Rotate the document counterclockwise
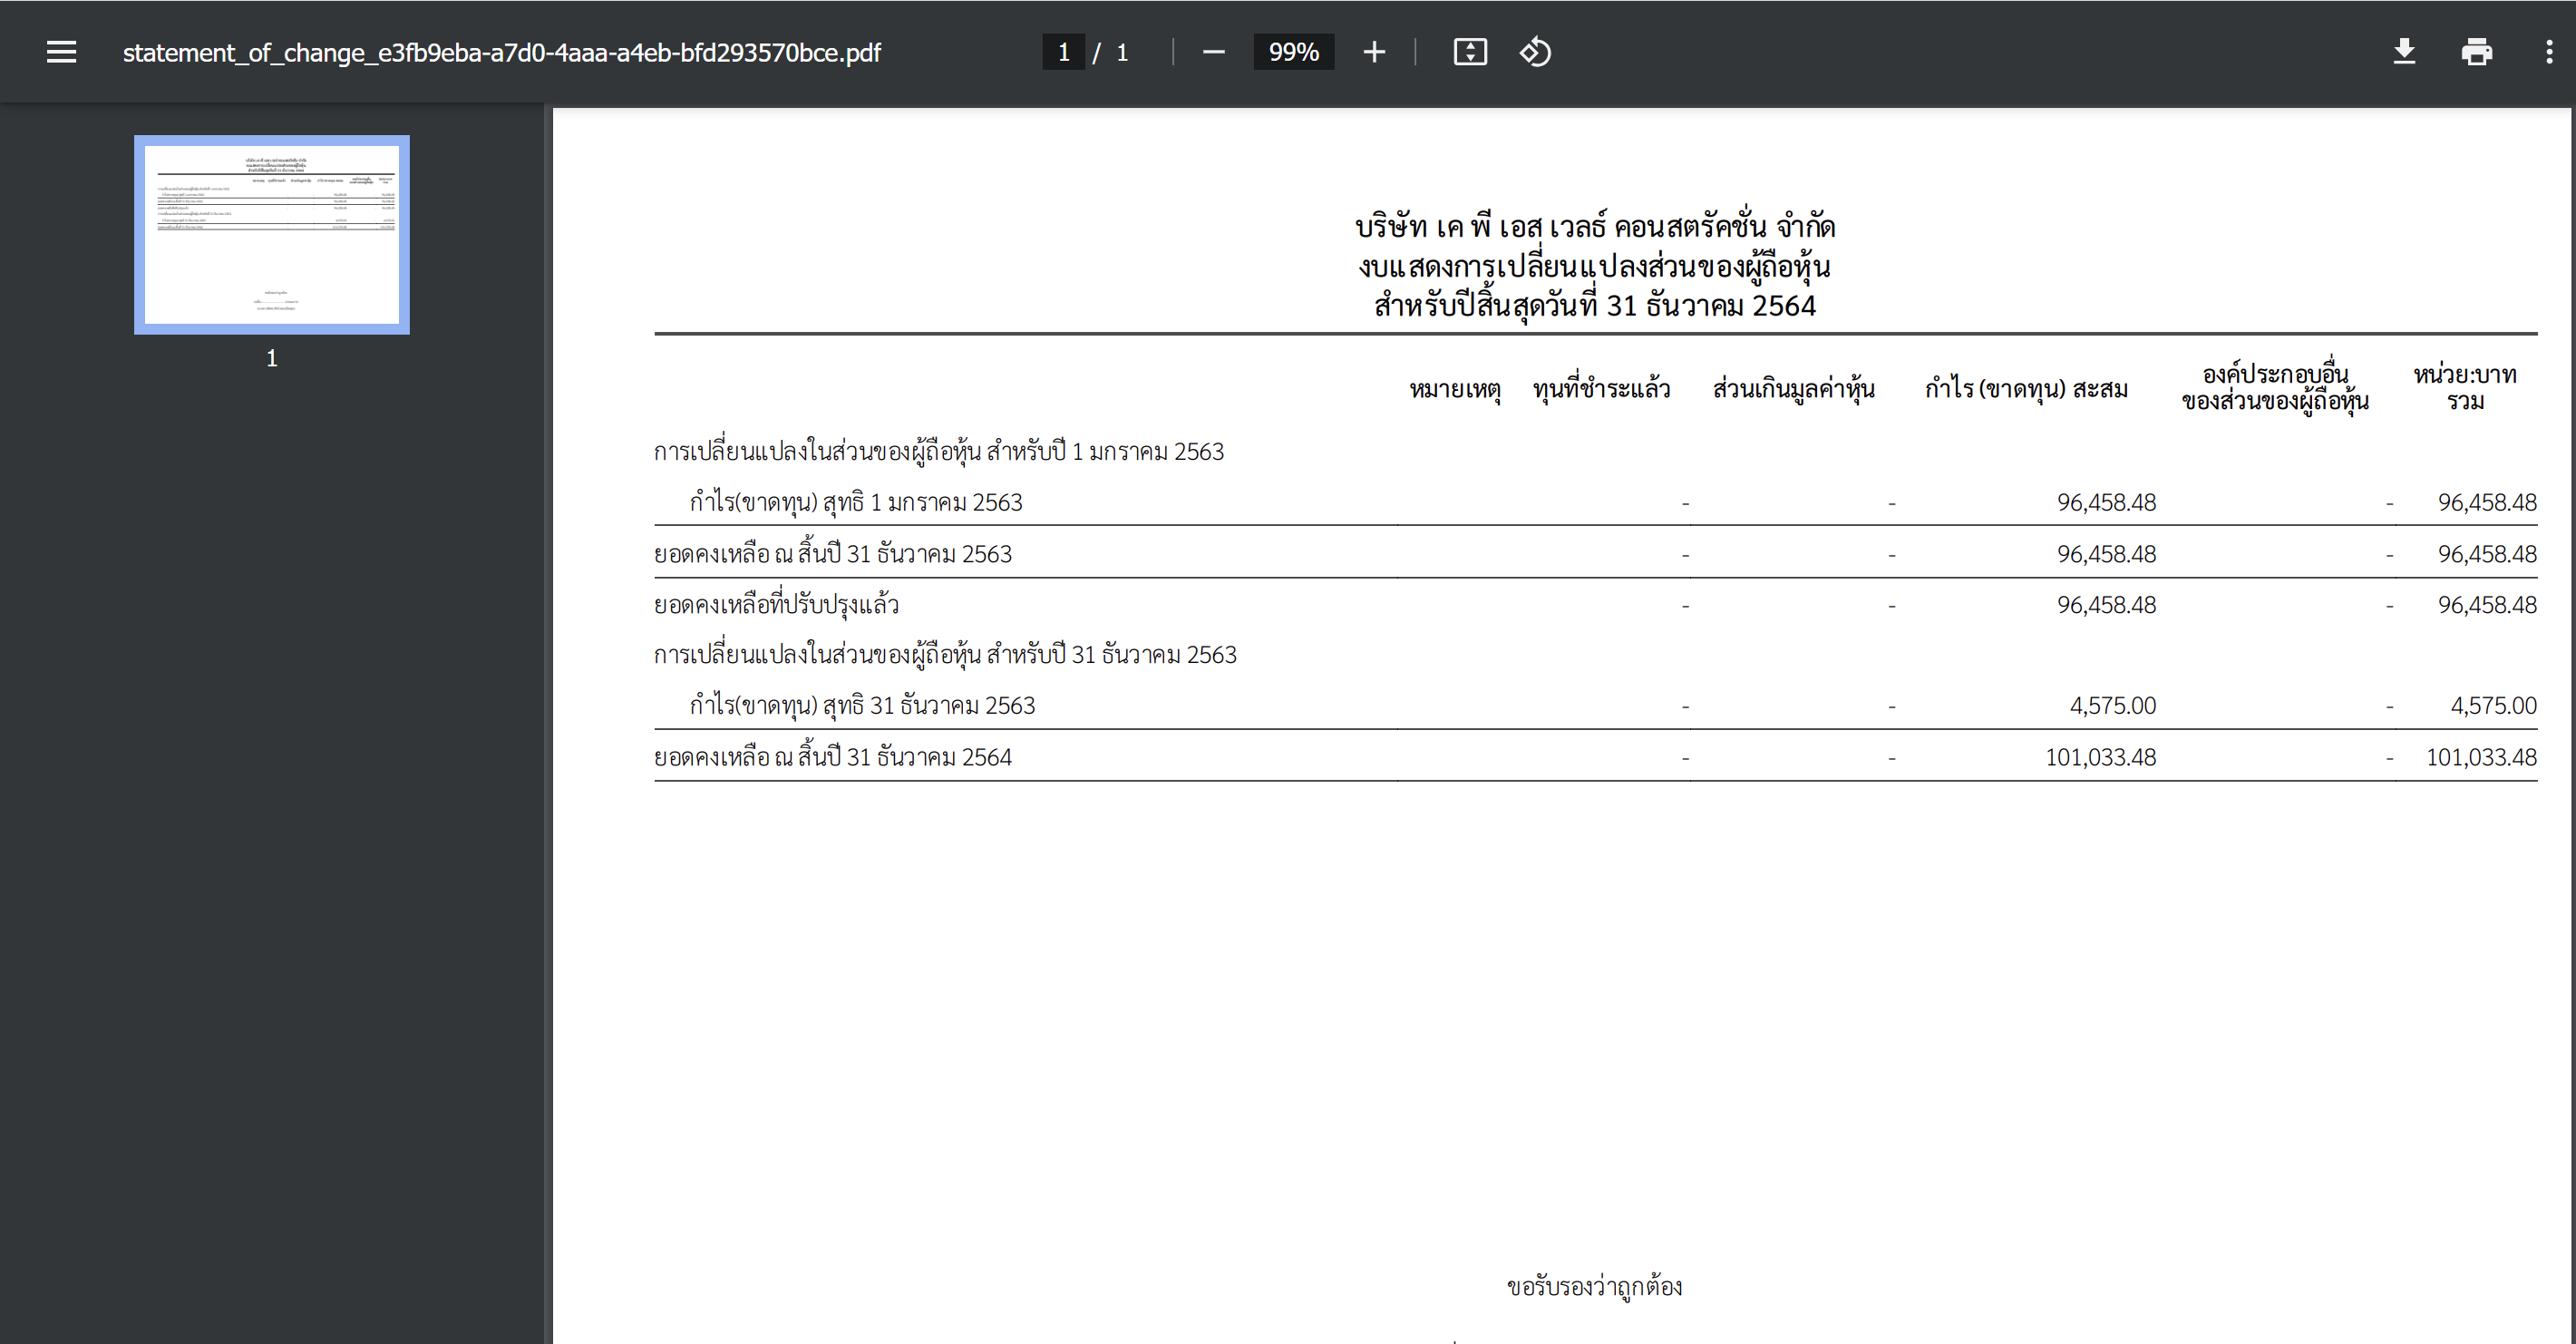Screen dimensions: 2576x1344 click(1535, 52)
